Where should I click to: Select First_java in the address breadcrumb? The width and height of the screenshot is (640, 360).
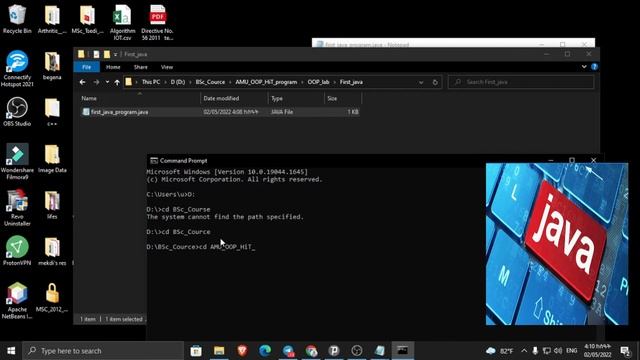[x=351, y=82]
